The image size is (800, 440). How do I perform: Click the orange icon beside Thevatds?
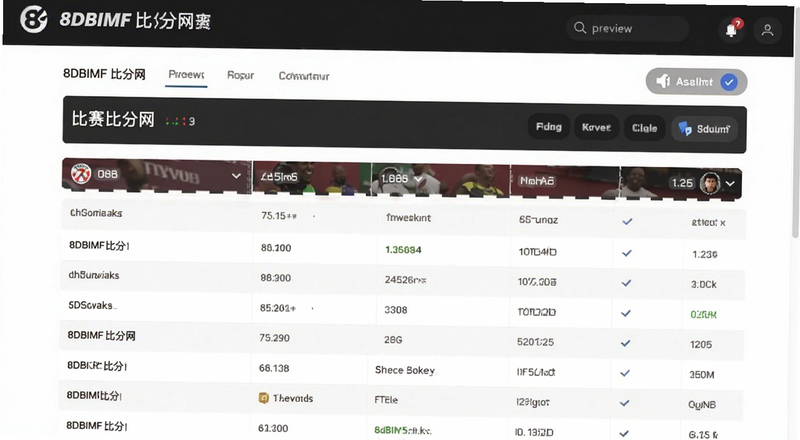tap(263, 398)
